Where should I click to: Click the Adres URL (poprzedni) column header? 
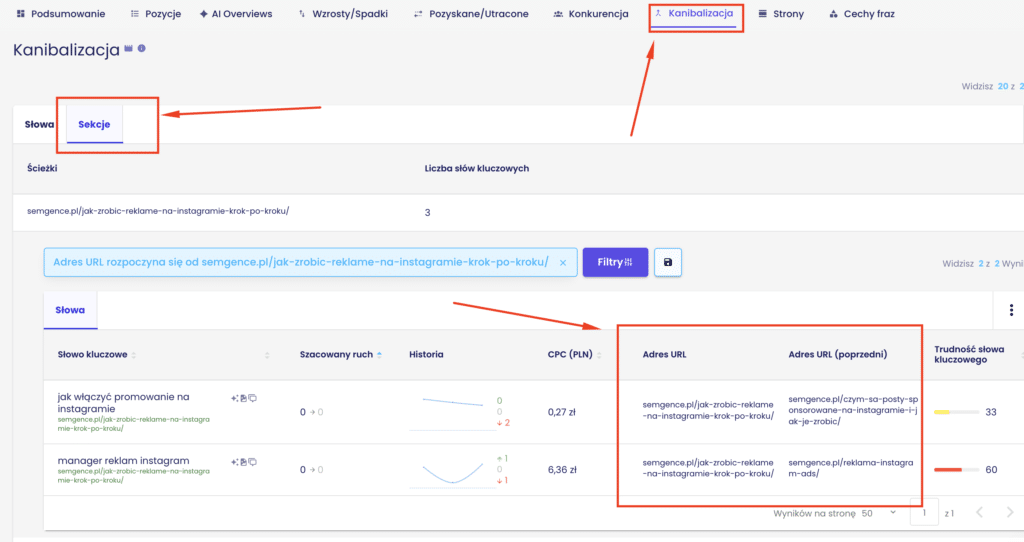837,355
